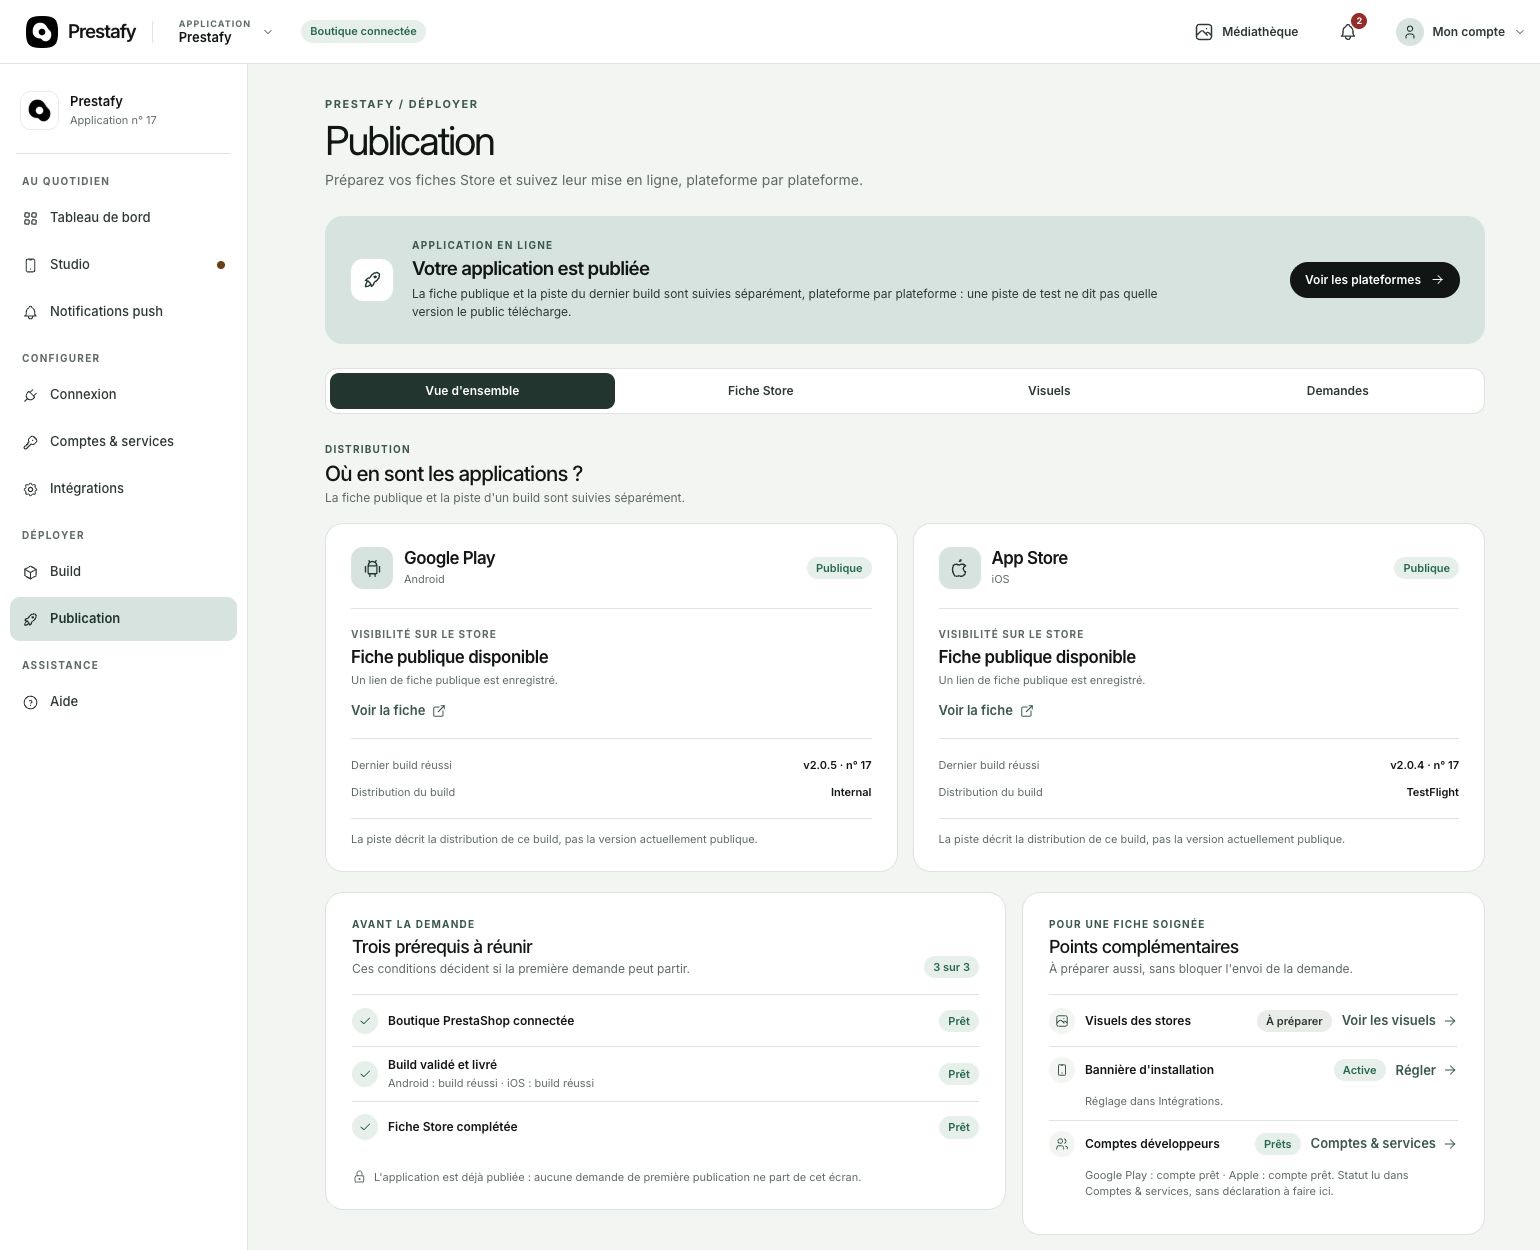Open Connexion in the sidebar

point(124,395)
